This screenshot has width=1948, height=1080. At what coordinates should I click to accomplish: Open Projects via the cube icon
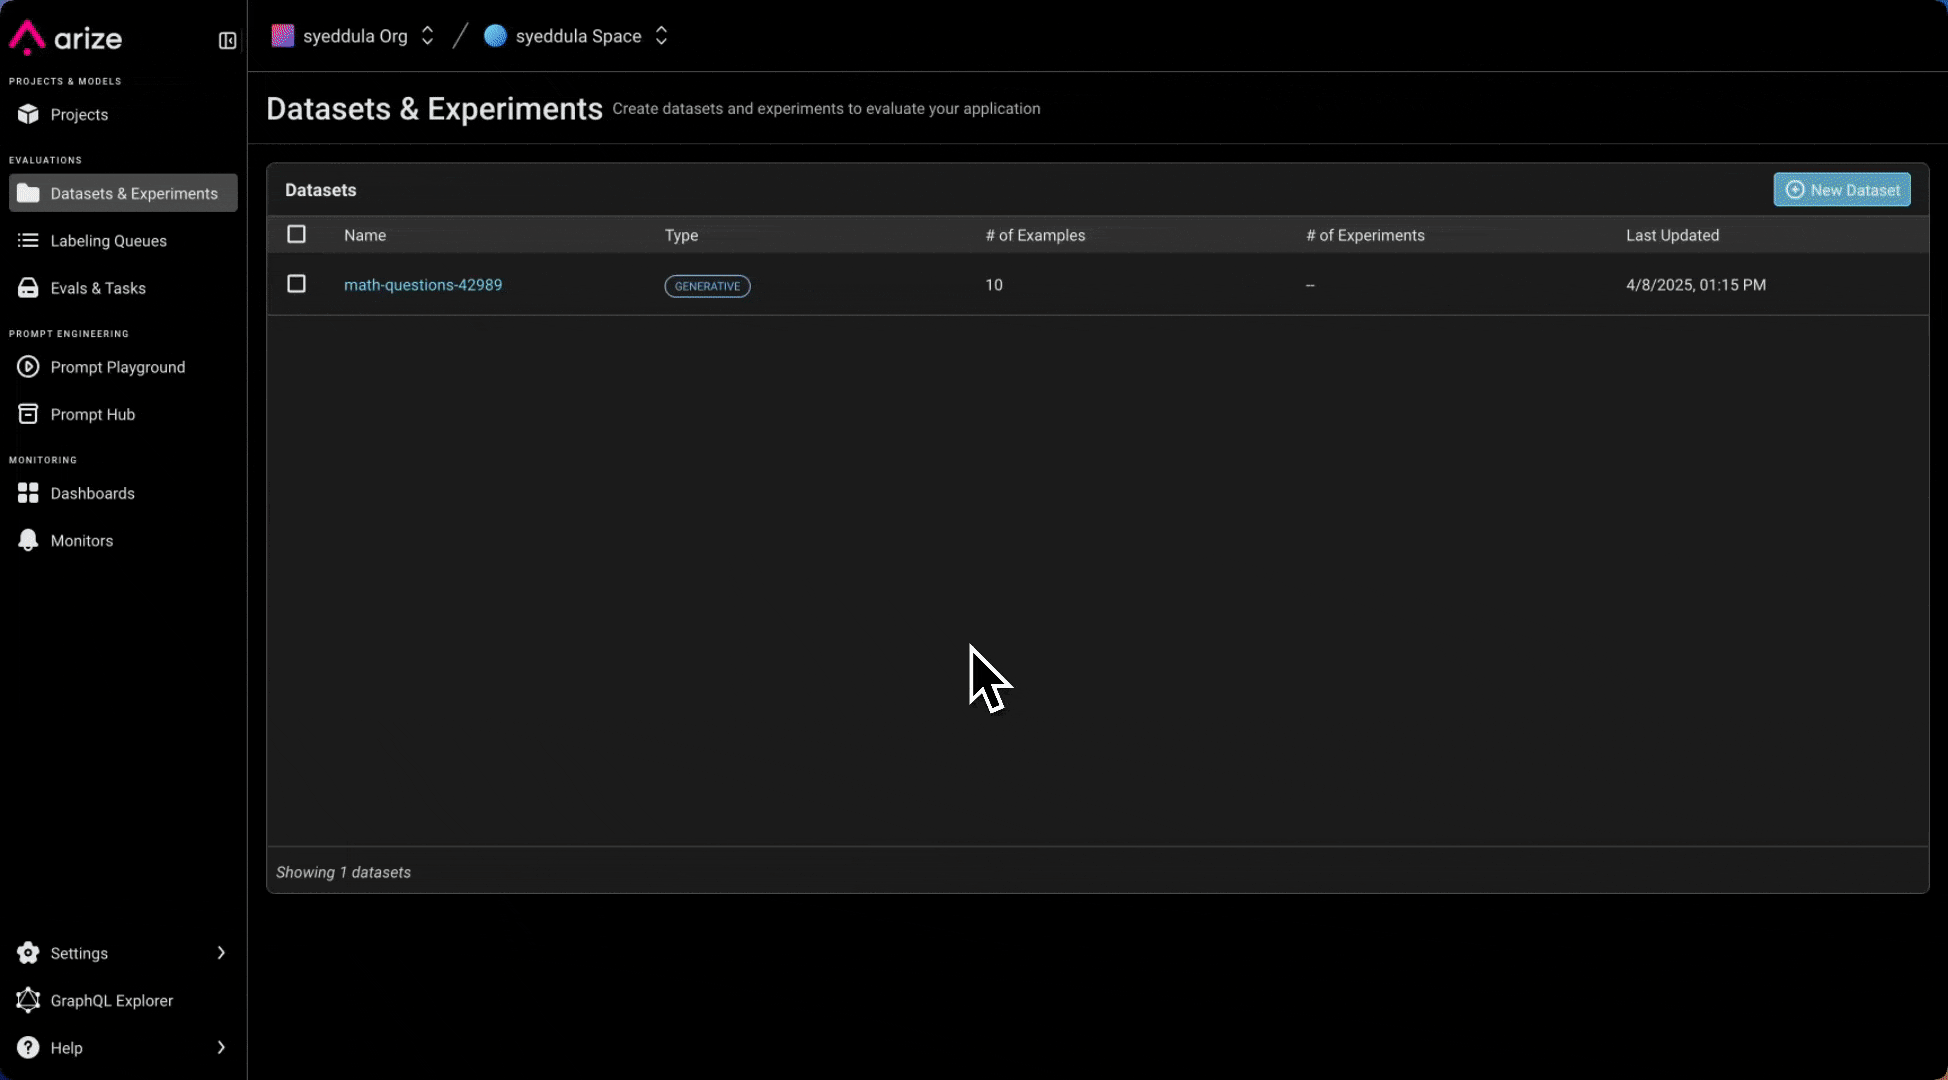pyautogui.click(x=28, y=114)
